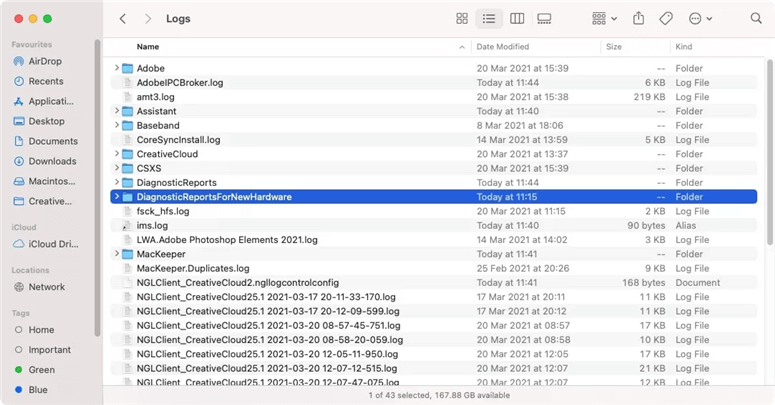Select the NGLClient log ending 08-57-45-751
Screen dimensions: 775x405
click(x=433, y=326)
